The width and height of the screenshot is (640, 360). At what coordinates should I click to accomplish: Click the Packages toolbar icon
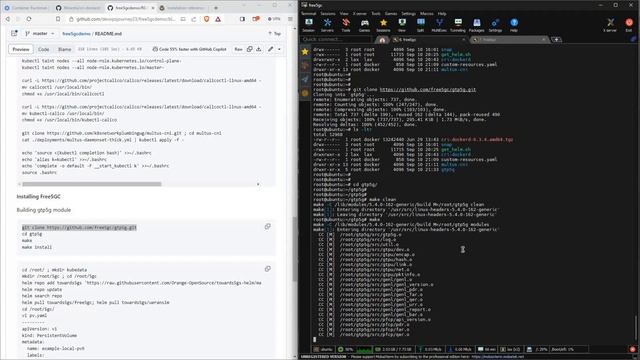[476, 25]
